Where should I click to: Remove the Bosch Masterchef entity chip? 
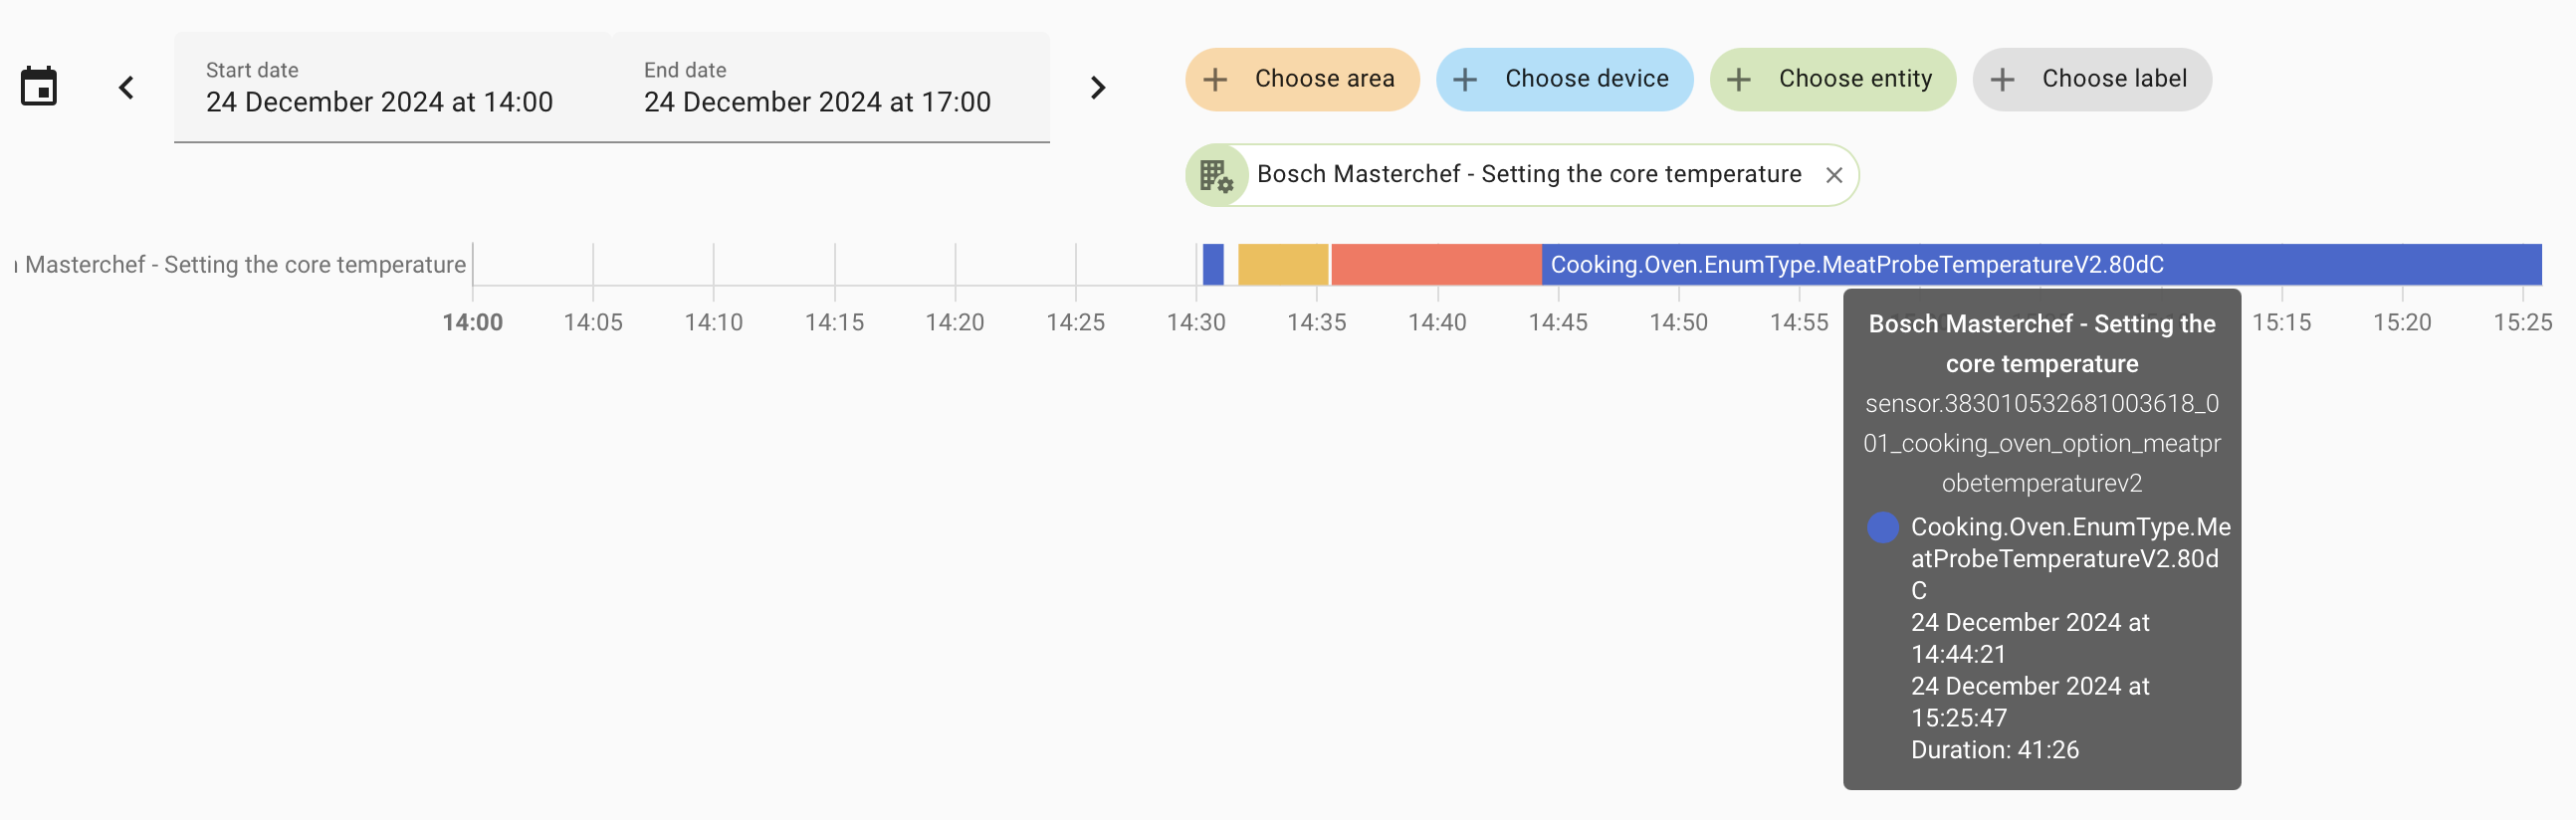tap(1834, 176)
